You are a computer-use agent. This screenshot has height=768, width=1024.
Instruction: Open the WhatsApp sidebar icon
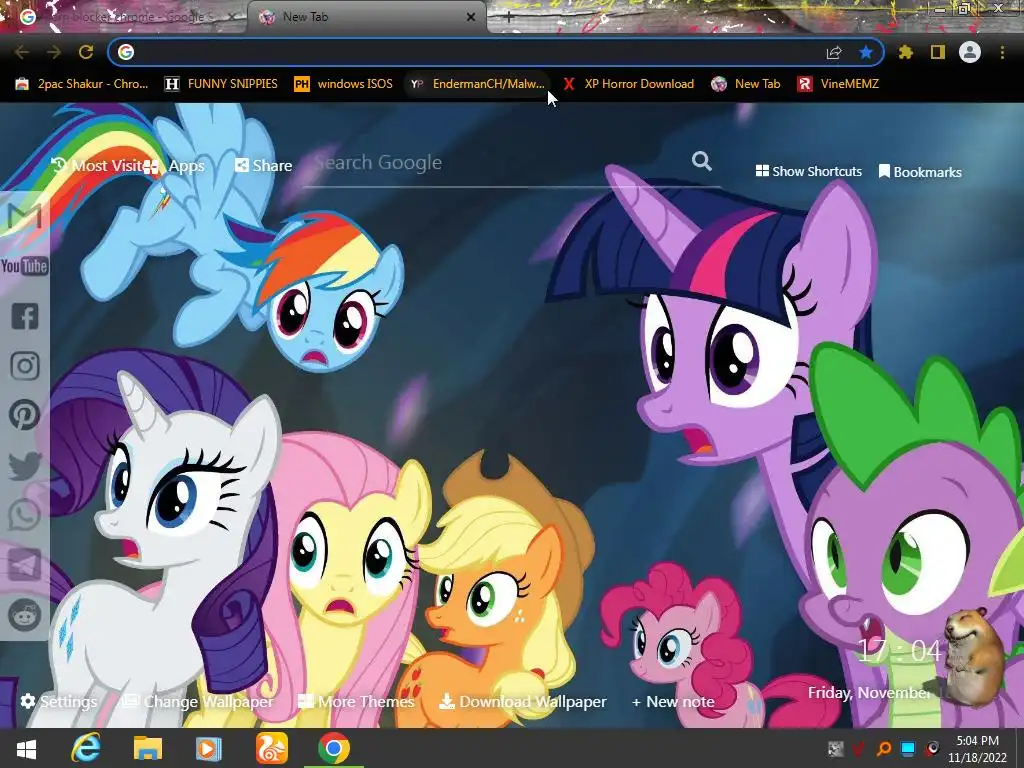pos(25,515)
